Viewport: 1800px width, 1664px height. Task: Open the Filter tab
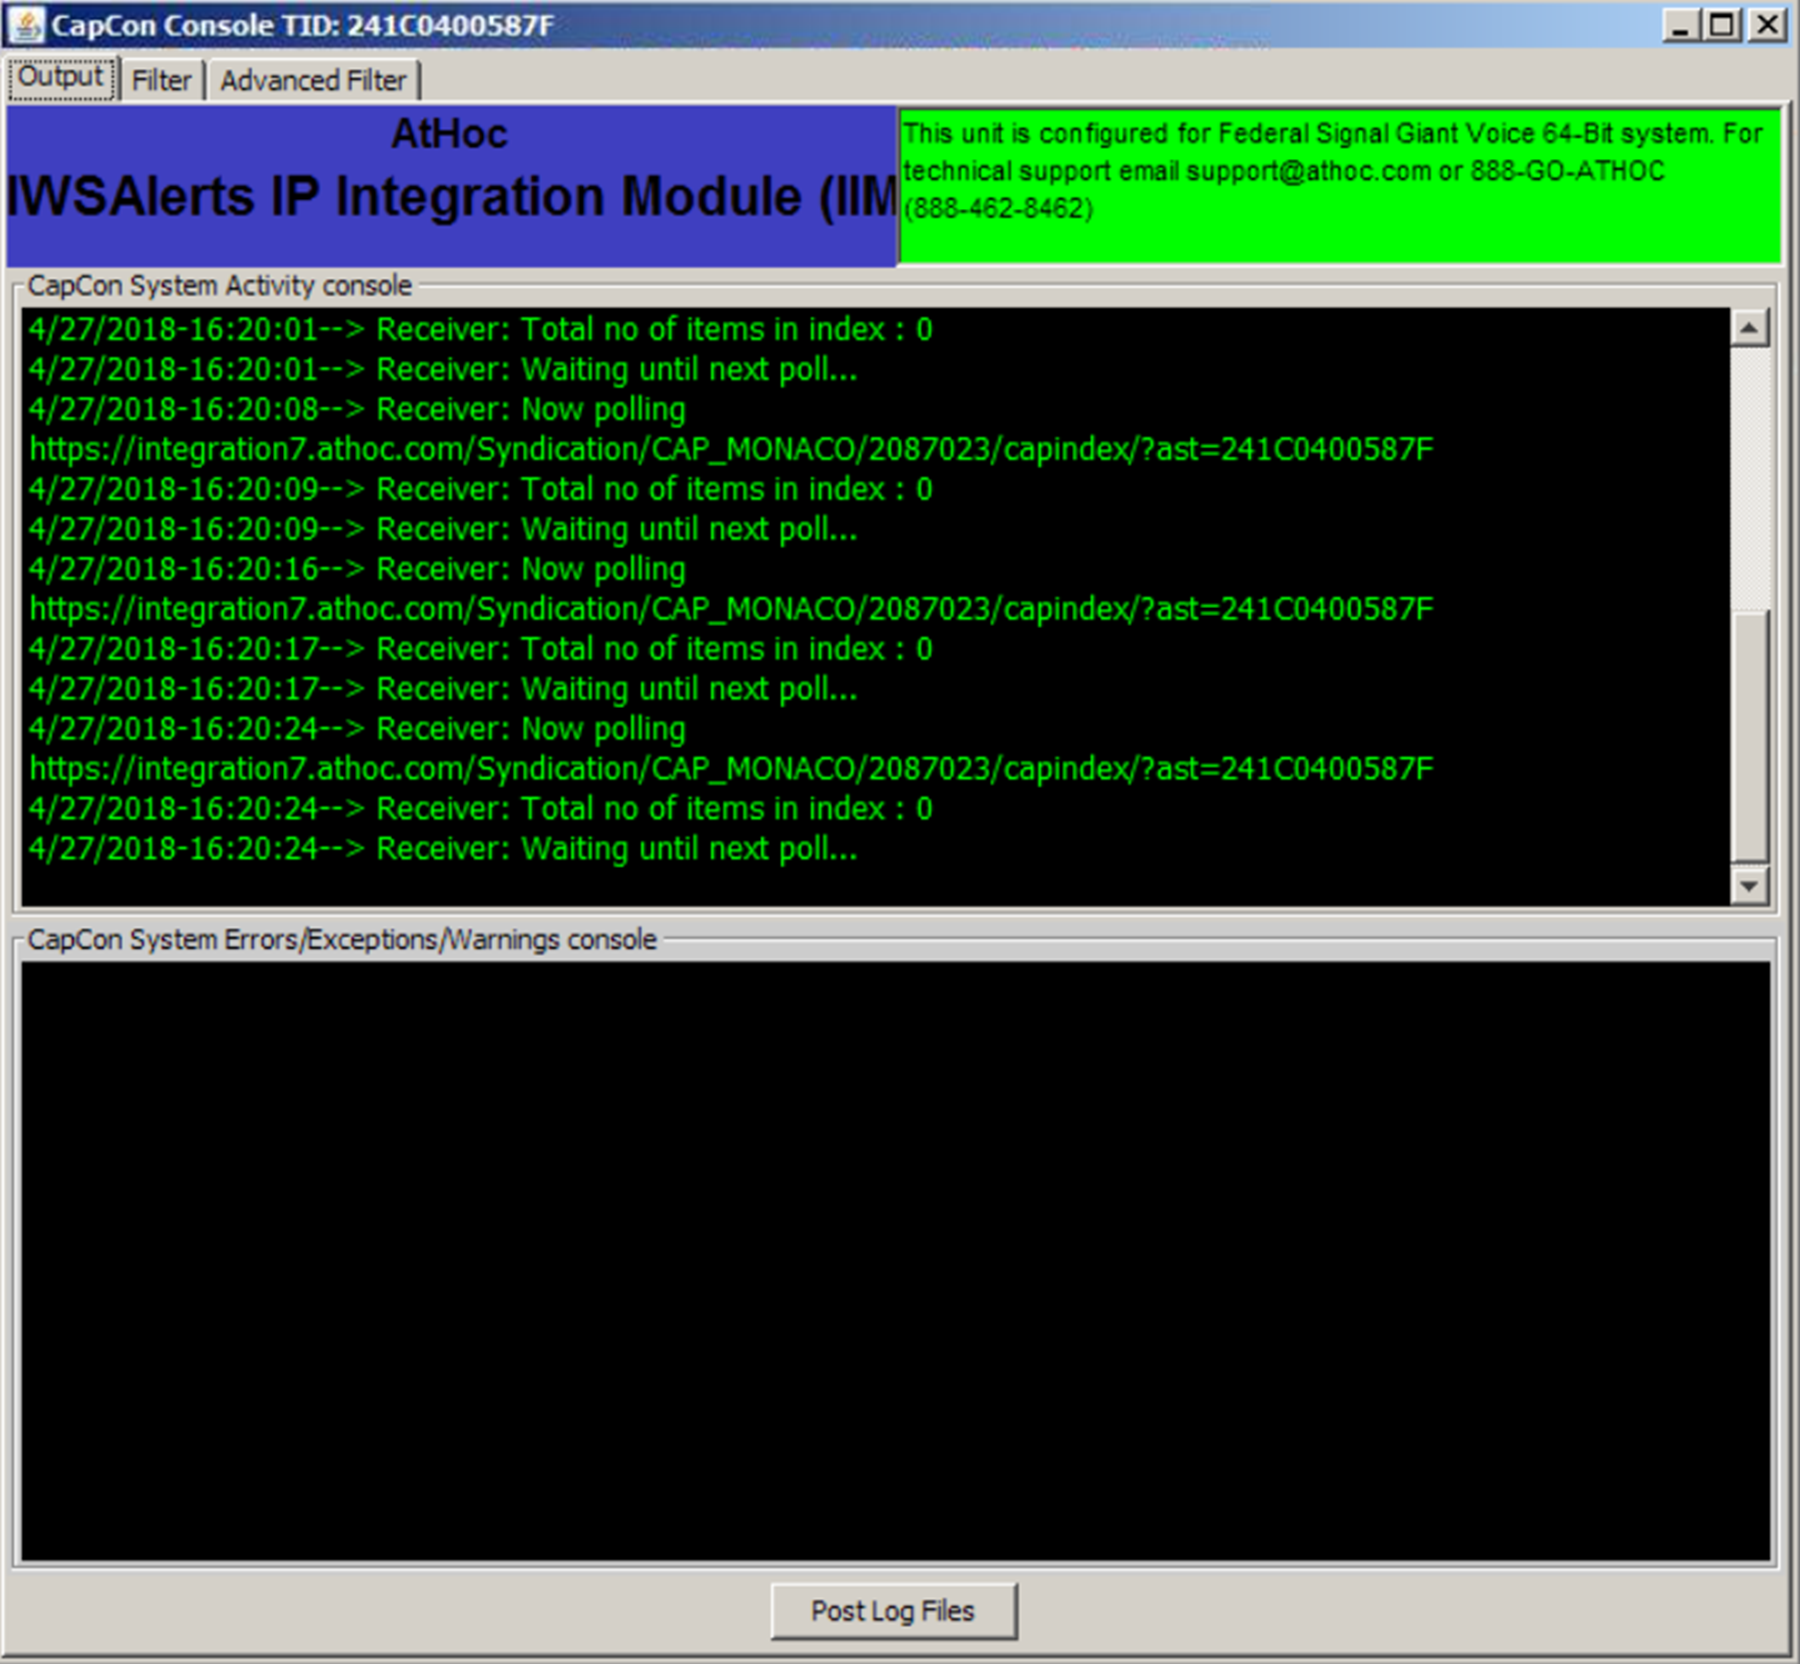pyautogui.click(x=161, y=80)
